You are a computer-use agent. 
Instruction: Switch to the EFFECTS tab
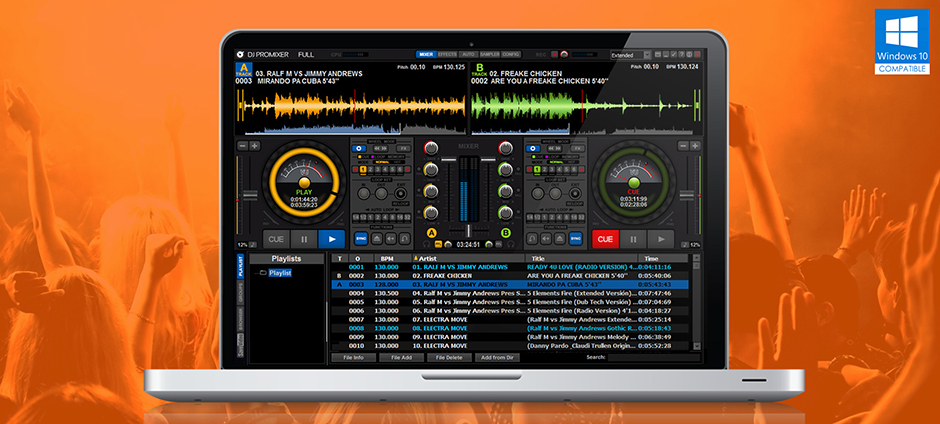(x=447, y=54)
